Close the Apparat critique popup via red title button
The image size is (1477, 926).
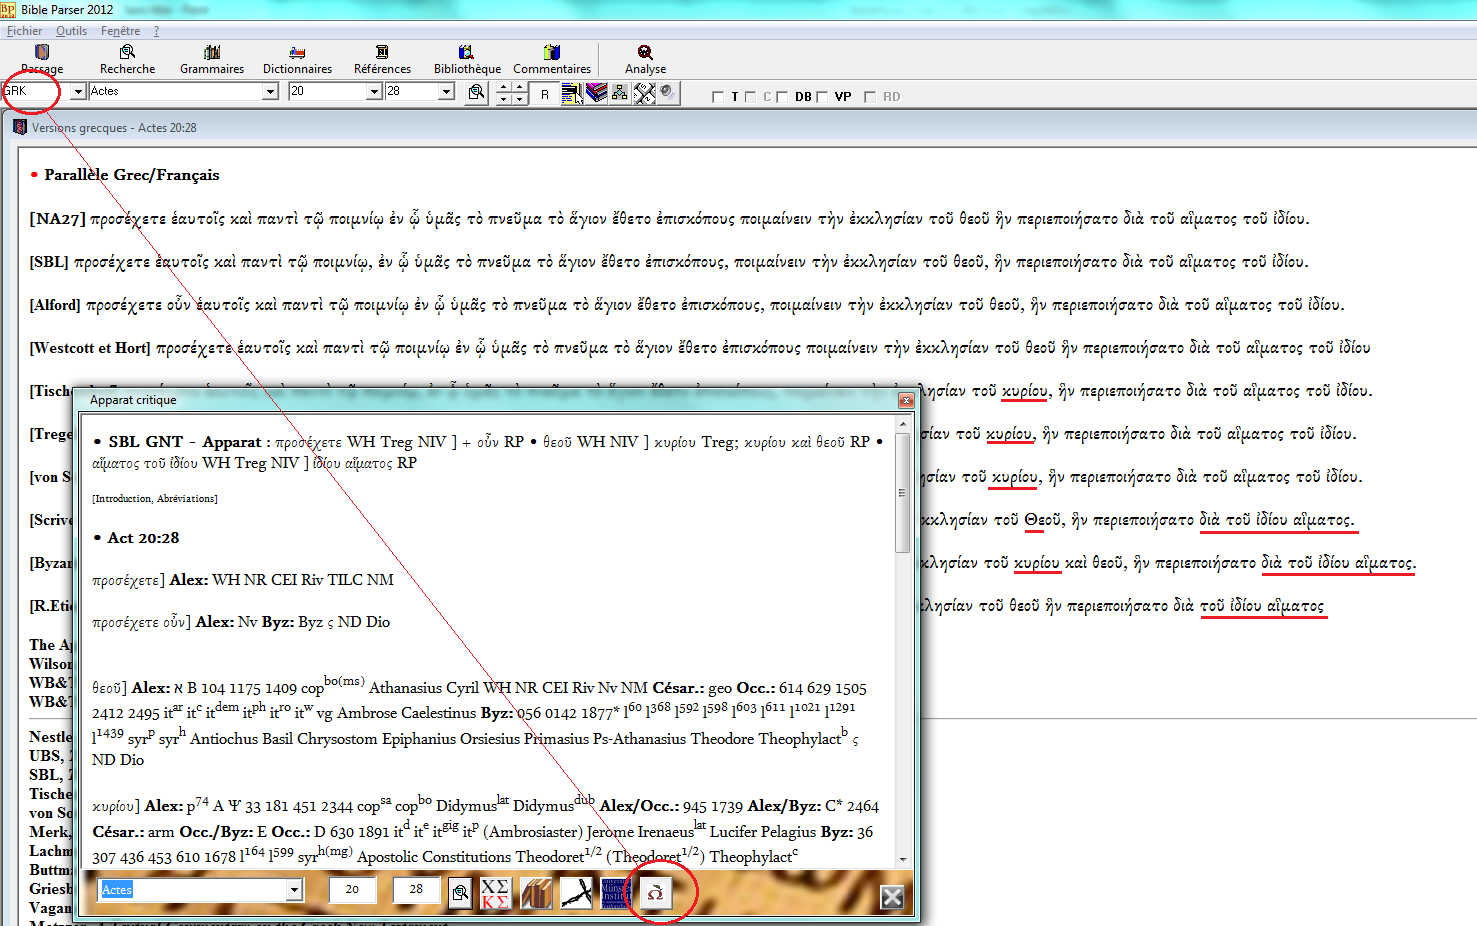click(906, 400)
